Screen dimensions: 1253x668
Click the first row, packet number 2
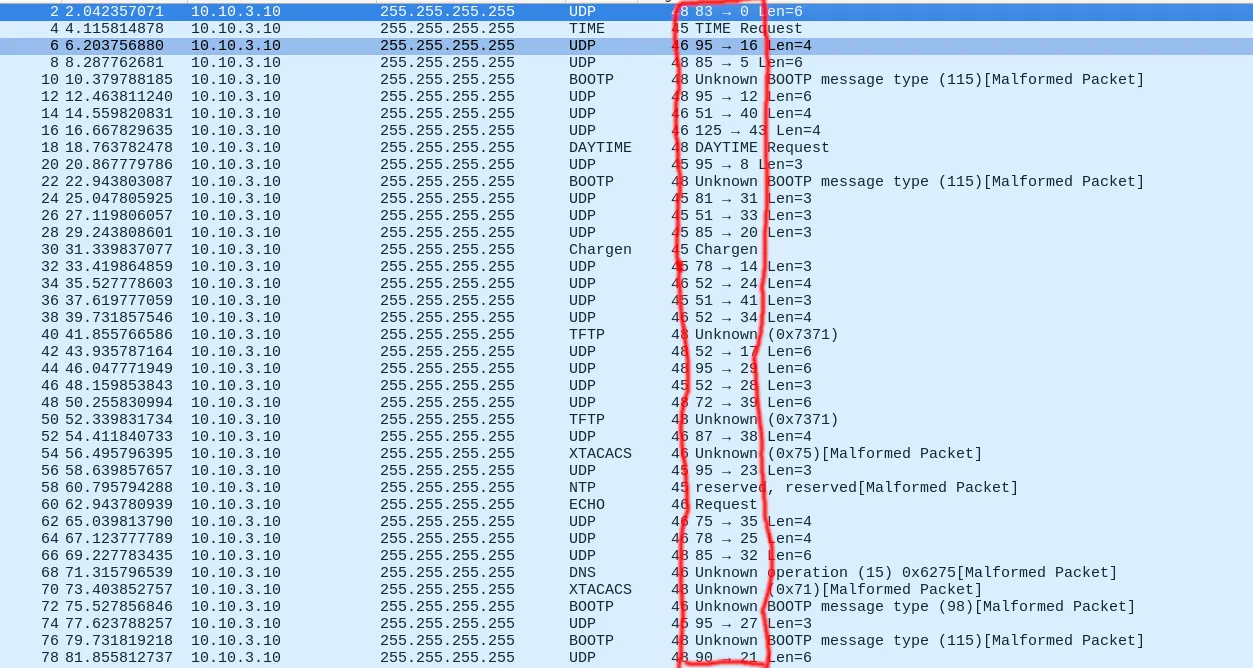tap(400, 12)
